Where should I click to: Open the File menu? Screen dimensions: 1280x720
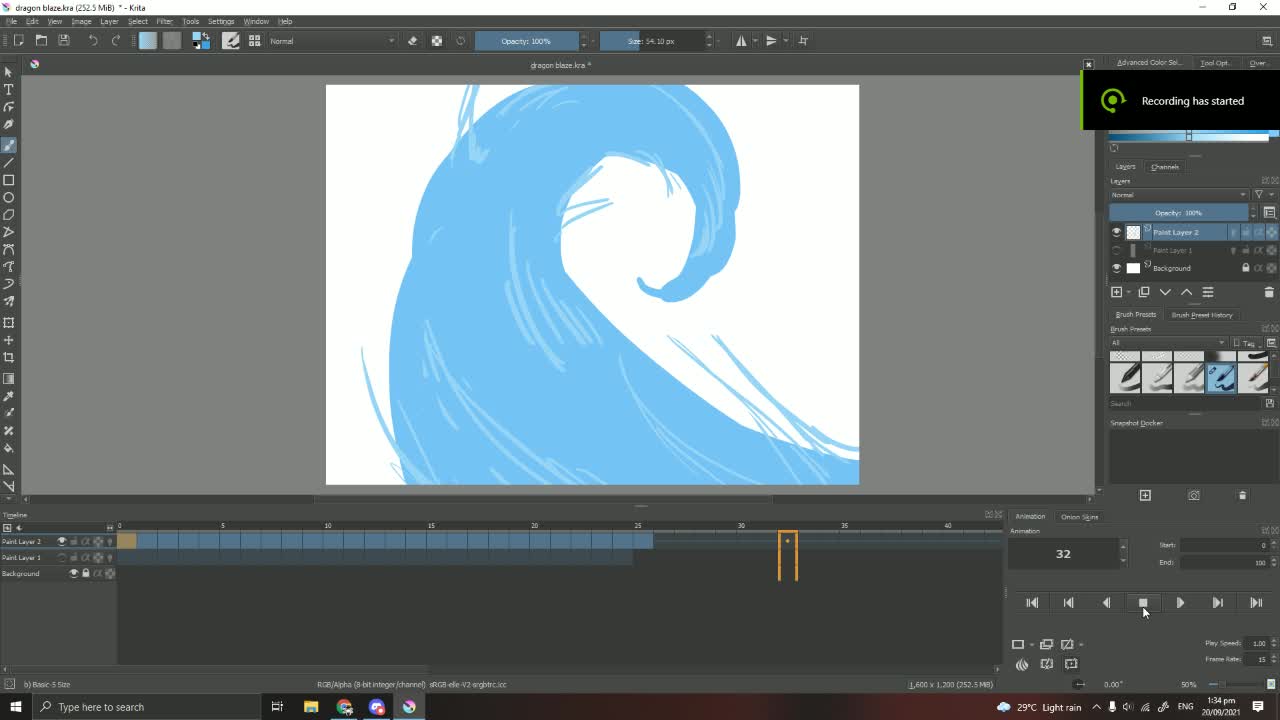(11, 21)
